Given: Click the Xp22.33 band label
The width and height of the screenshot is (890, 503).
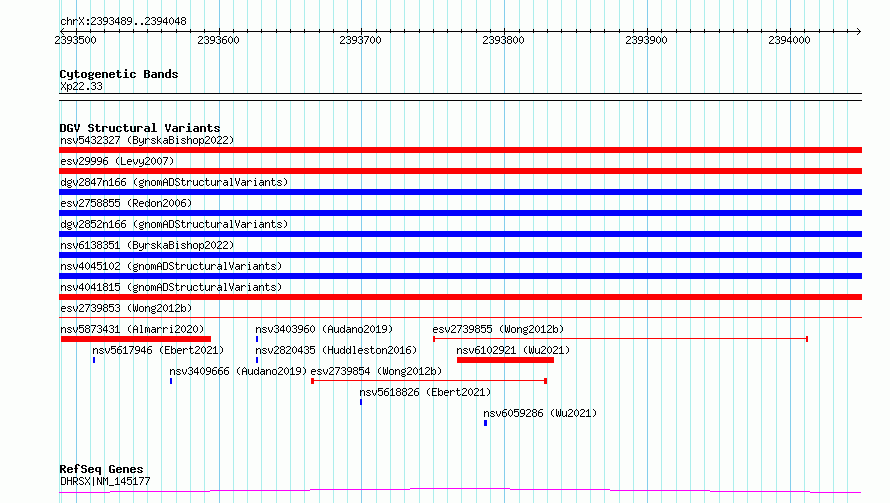Looking at the screenshot, I should click(81, 86).
